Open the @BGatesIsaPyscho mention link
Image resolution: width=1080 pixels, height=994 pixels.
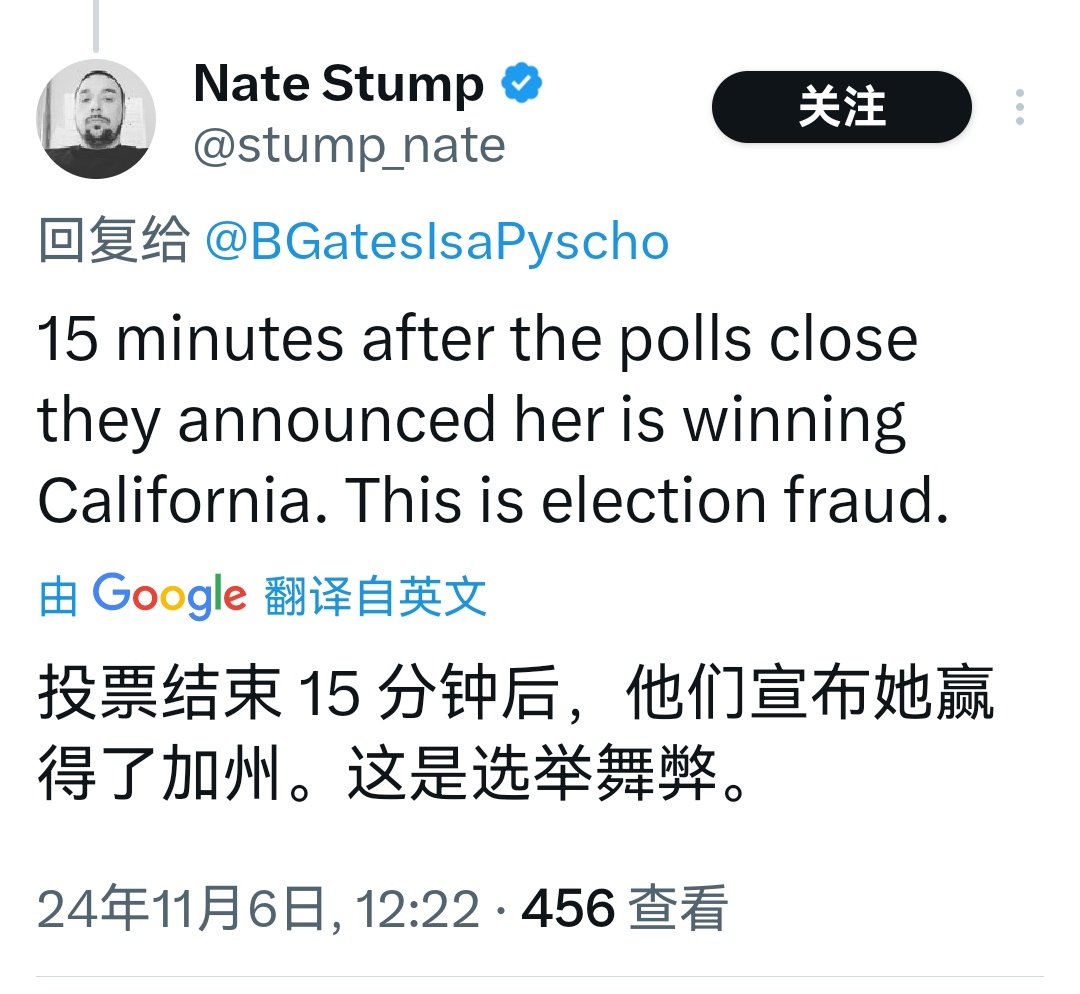point(437,242)
